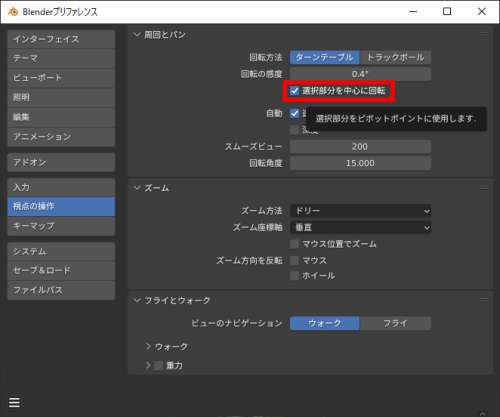Click the フライとウォーク panel title
500x417 pixels.
(177, 301)
